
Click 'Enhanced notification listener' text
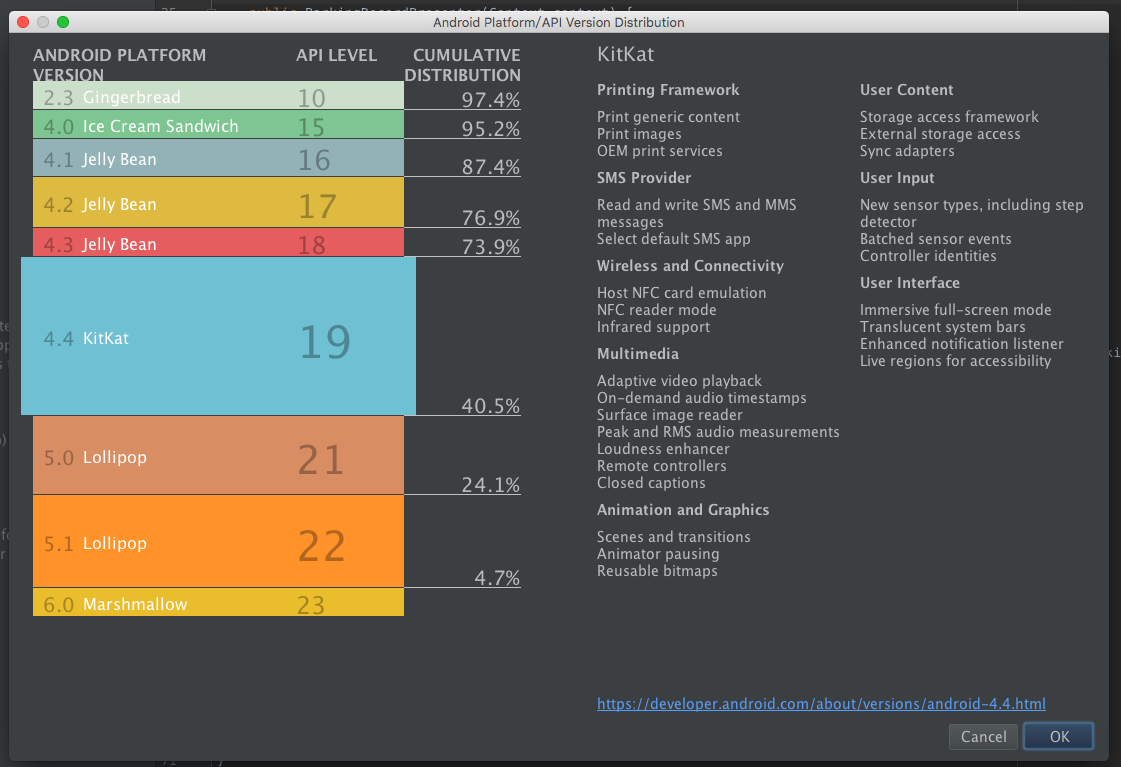pos(962,344)
